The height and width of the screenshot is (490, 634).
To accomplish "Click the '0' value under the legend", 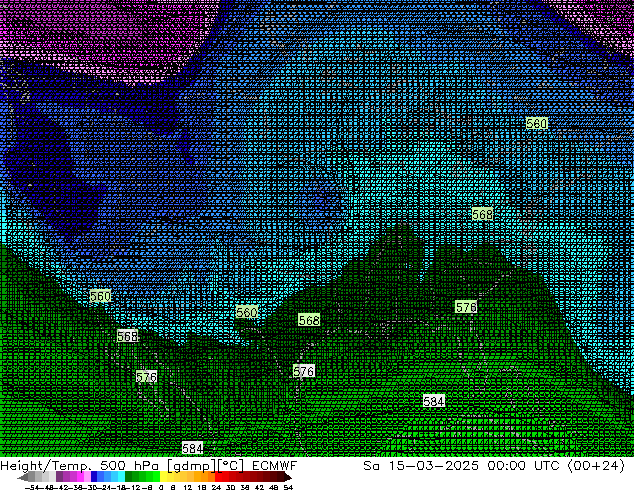I will (161, 487).
